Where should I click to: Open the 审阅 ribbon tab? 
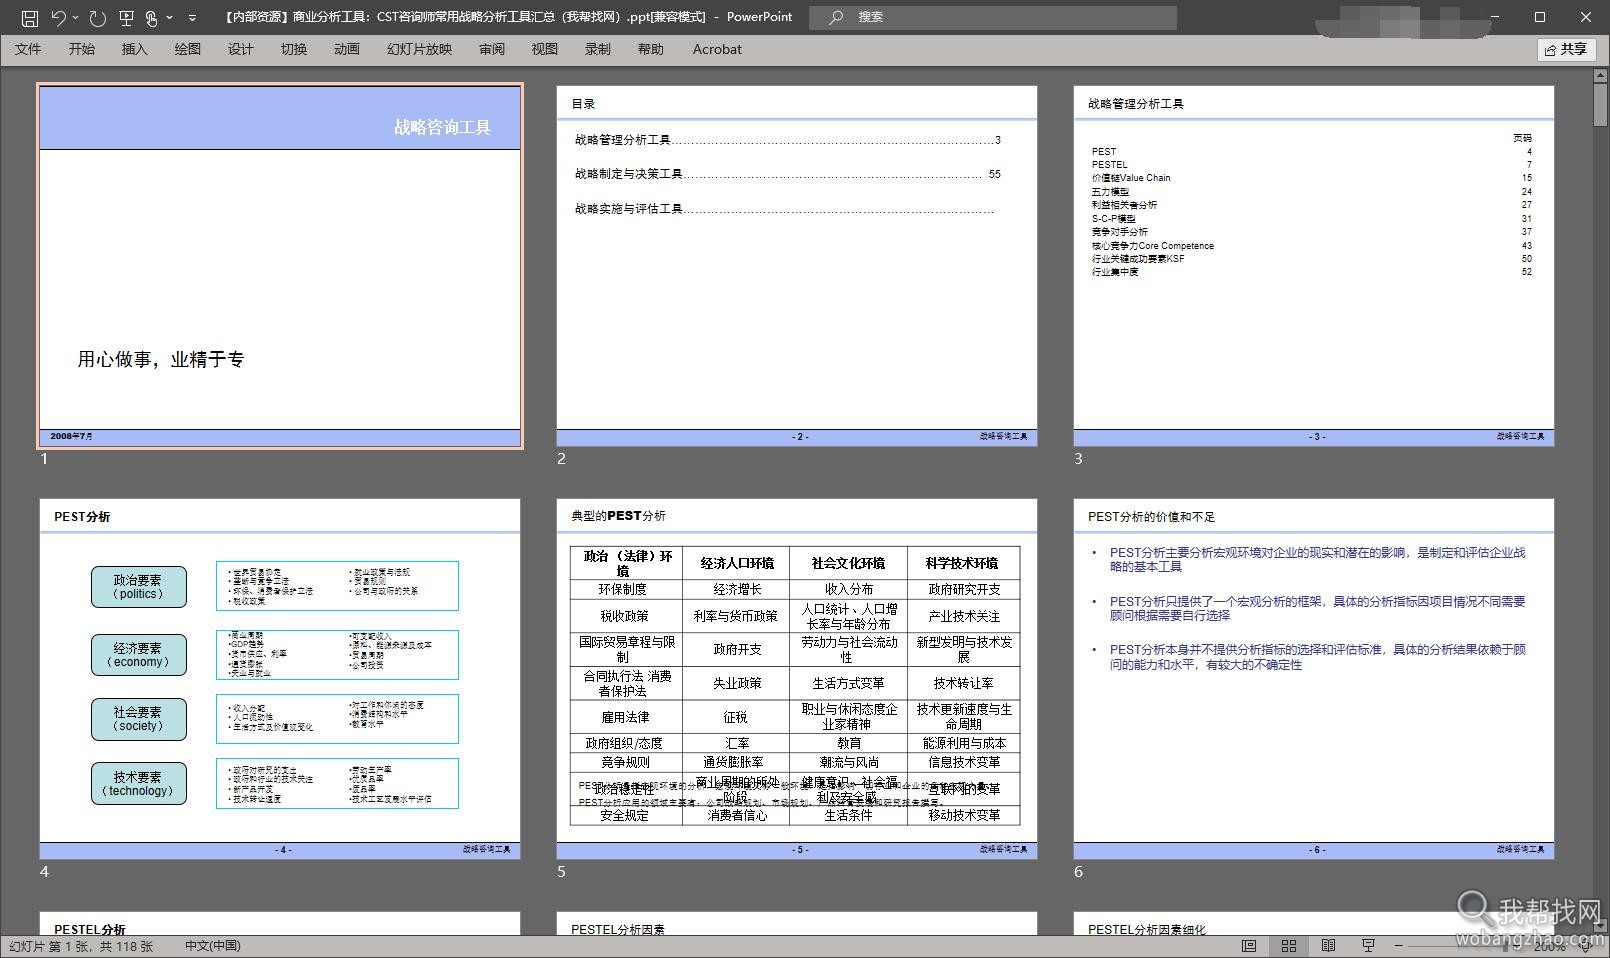(x=491, y=49)
